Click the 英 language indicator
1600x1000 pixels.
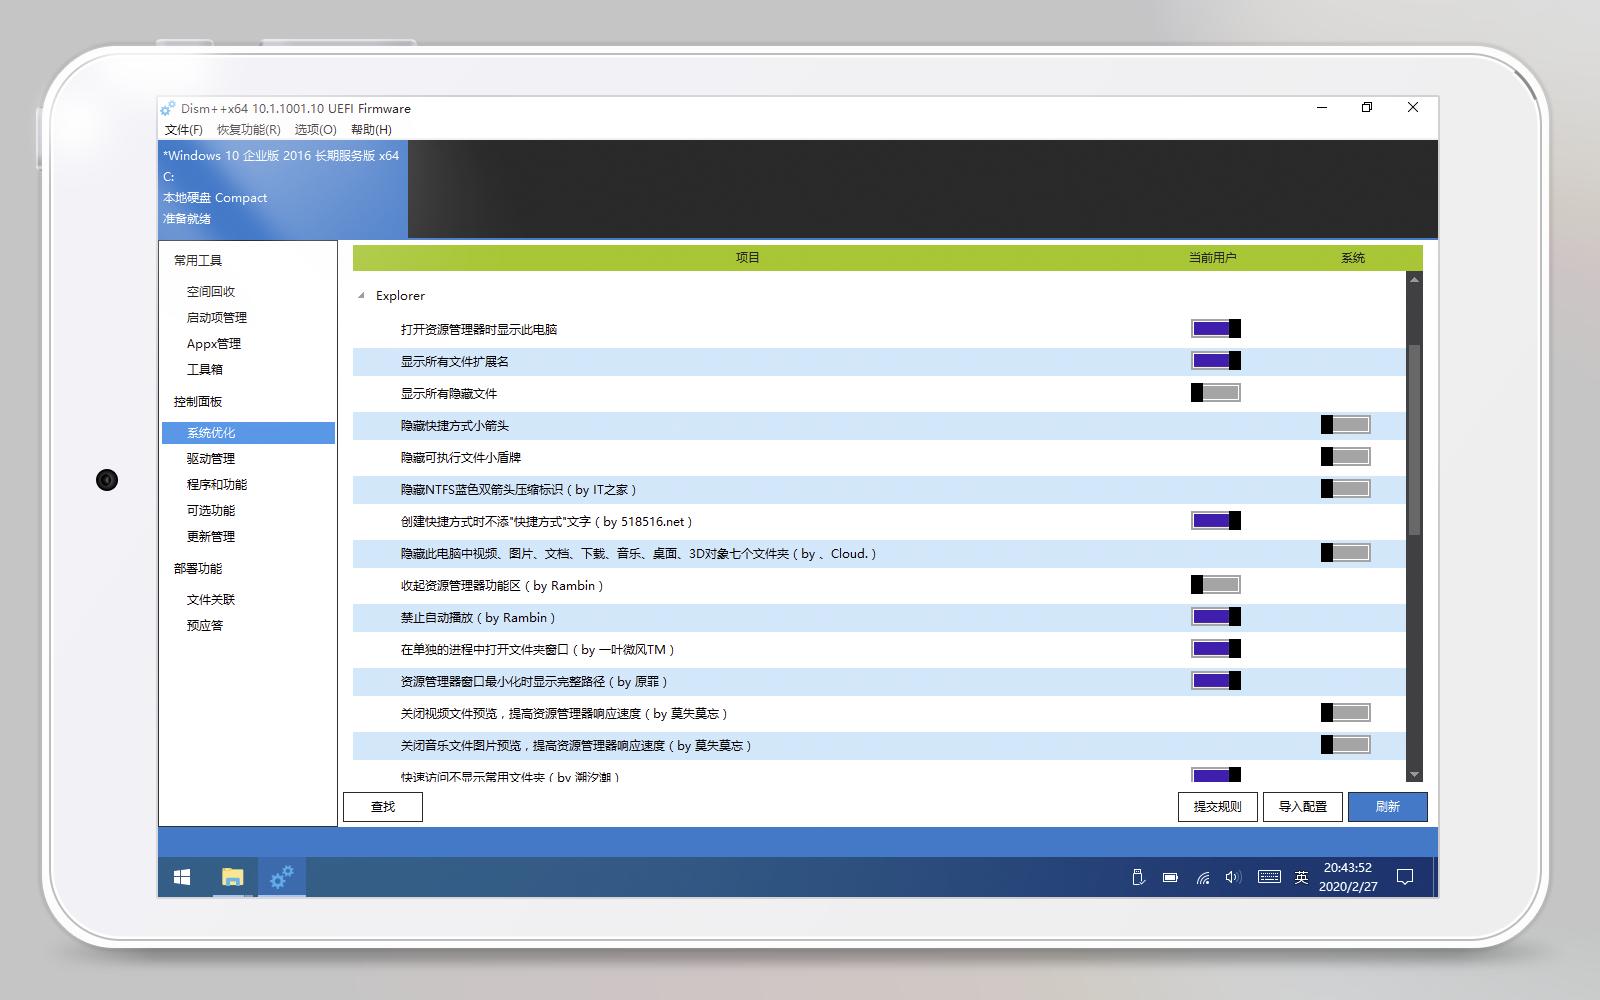1300,877
